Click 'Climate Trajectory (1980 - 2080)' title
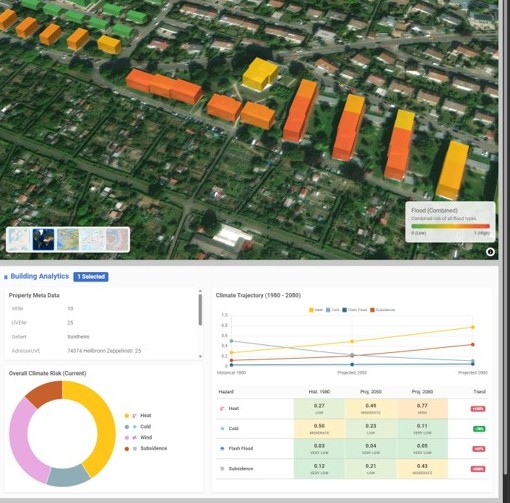The width and height of the screenshot is (510, 503). tap(258, 295)
